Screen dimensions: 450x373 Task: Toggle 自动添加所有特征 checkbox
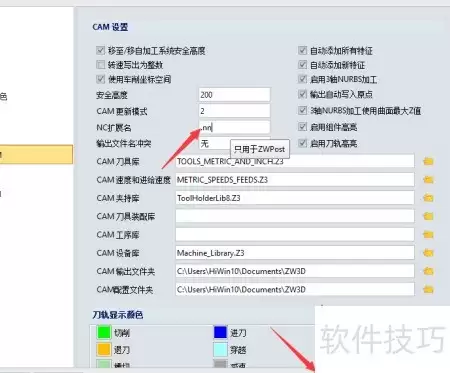tap(302, 50)
